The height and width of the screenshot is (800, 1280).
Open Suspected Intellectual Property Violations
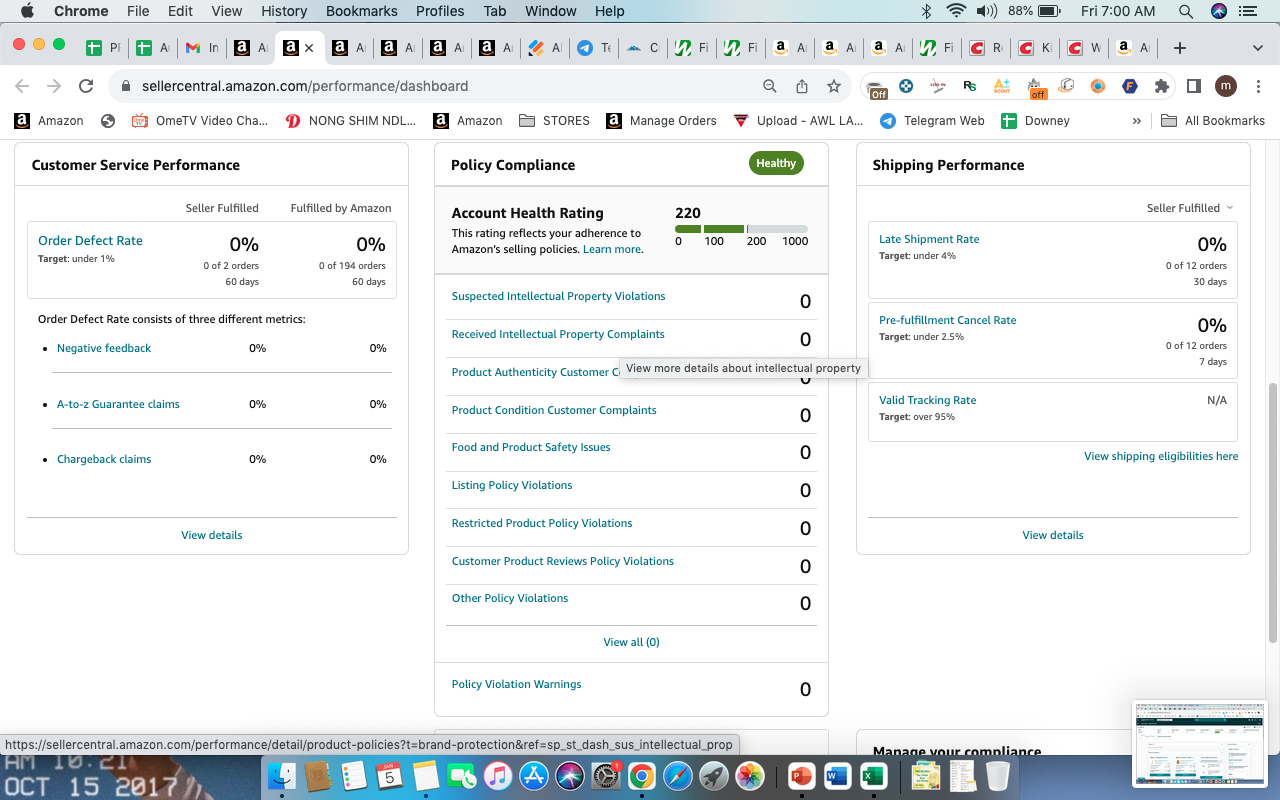(558, 296)
